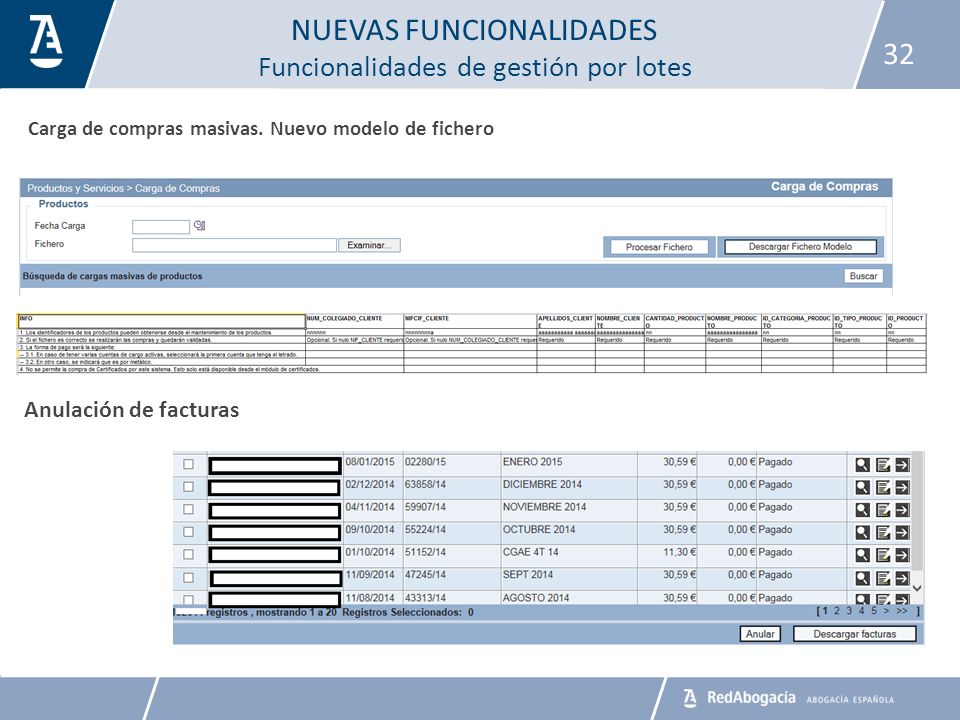Click date cell 02/12/2014

370,484
